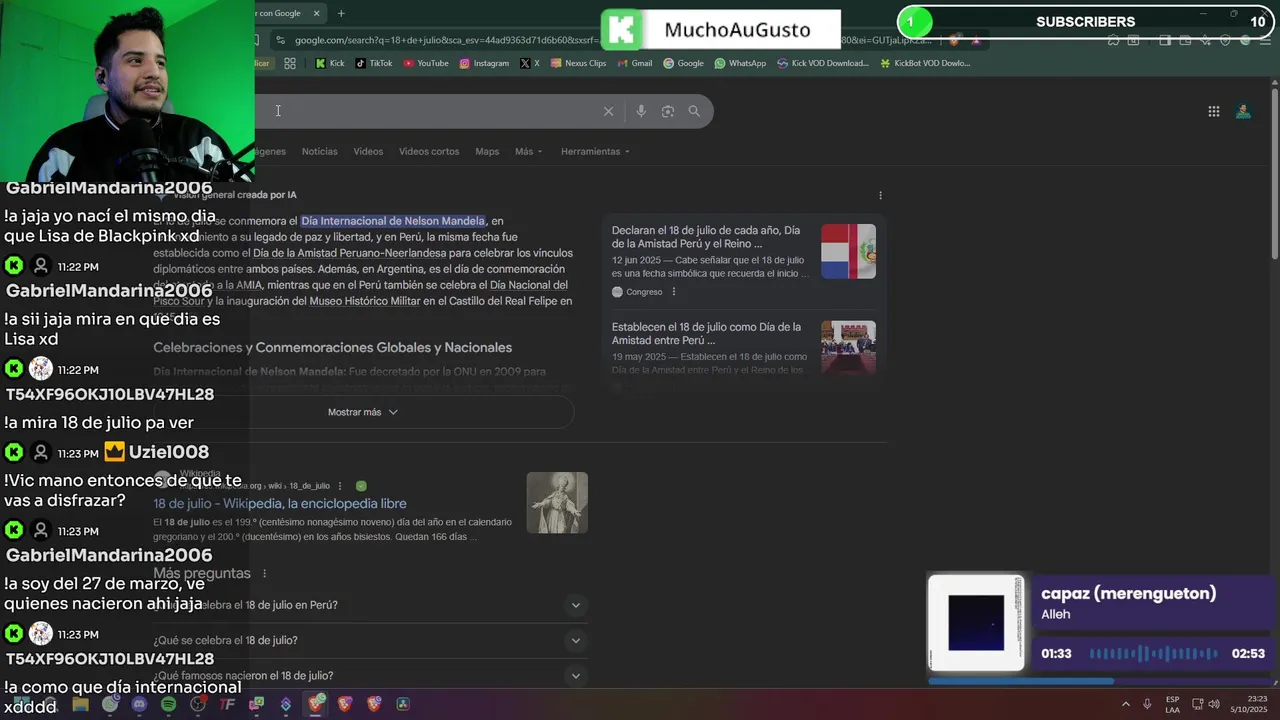Viewport: 1280px width, 720px height.
Task: Open the YouTube bookmark
Action: (426, 63)
